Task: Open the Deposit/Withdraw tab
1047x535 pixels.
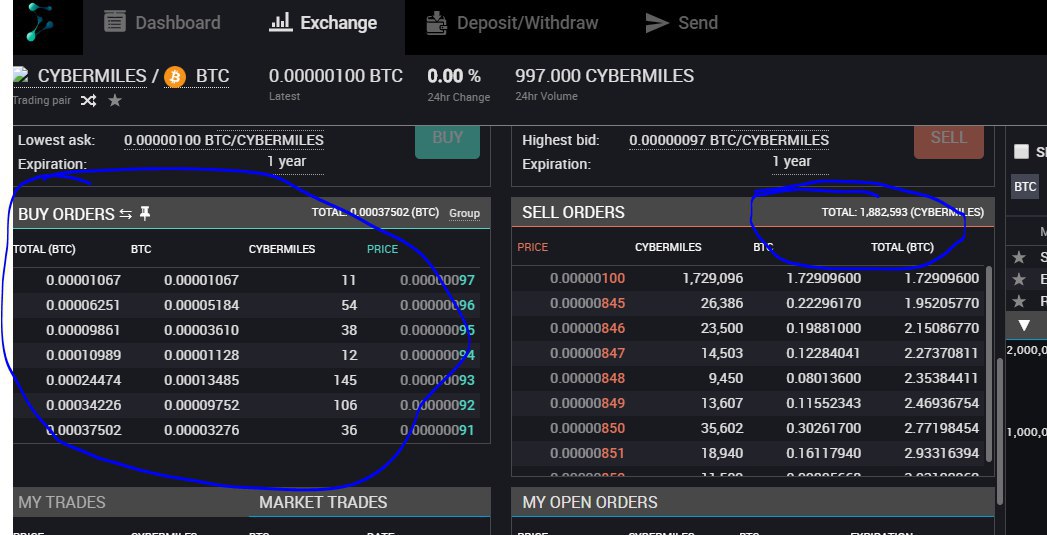Action: [x=512, y=23]
